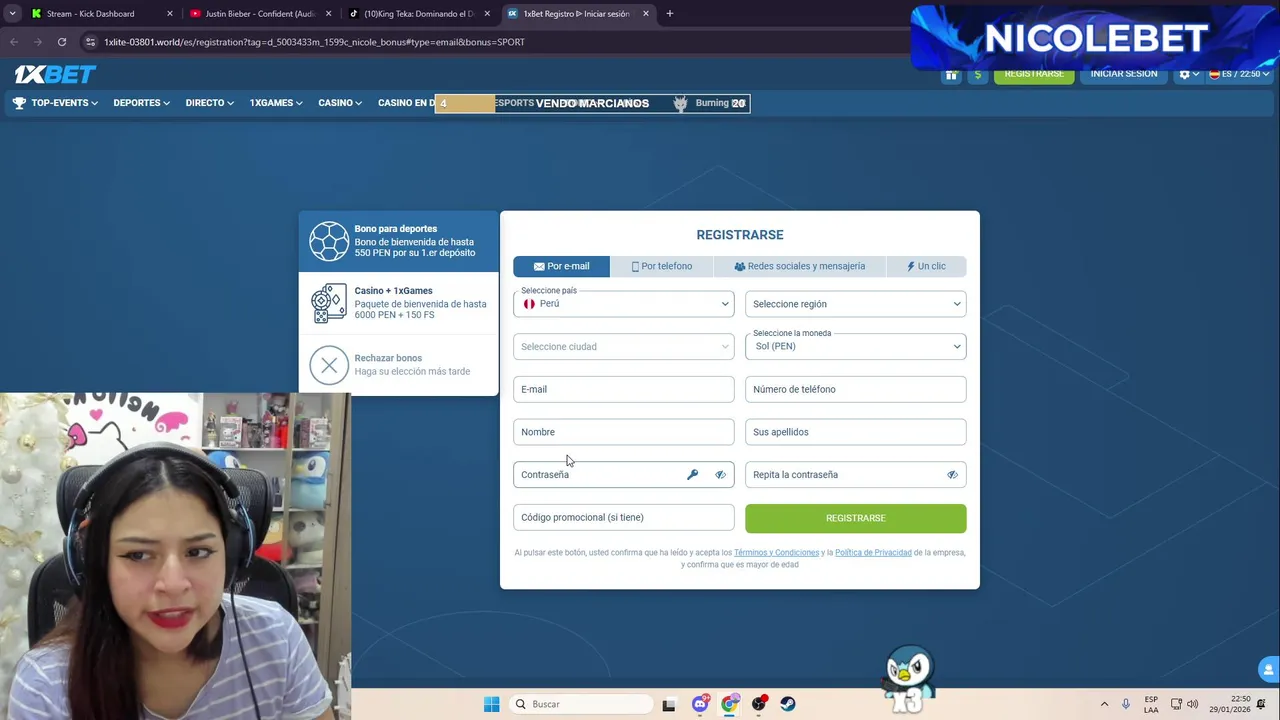Click the Número de teléfono field
The width and height of the screenshot is (1280, 720).
click(x=855, y=389)
